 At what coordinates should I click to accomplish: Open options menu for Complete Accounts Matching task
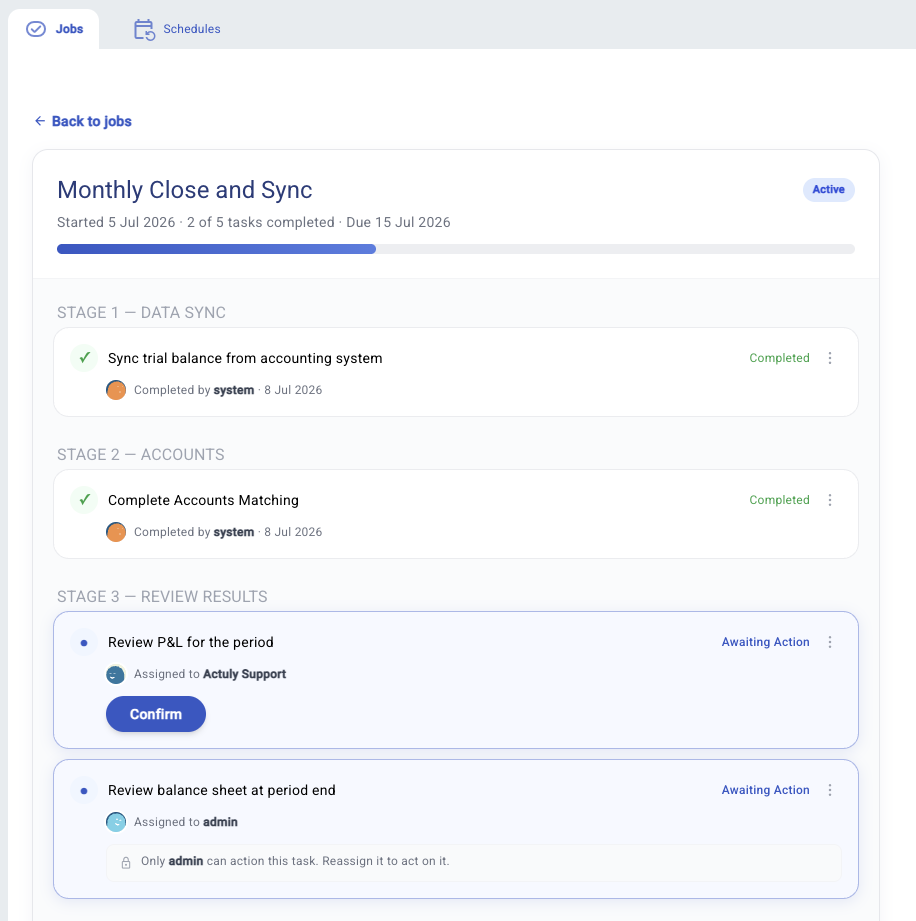(x=830, y=500)
